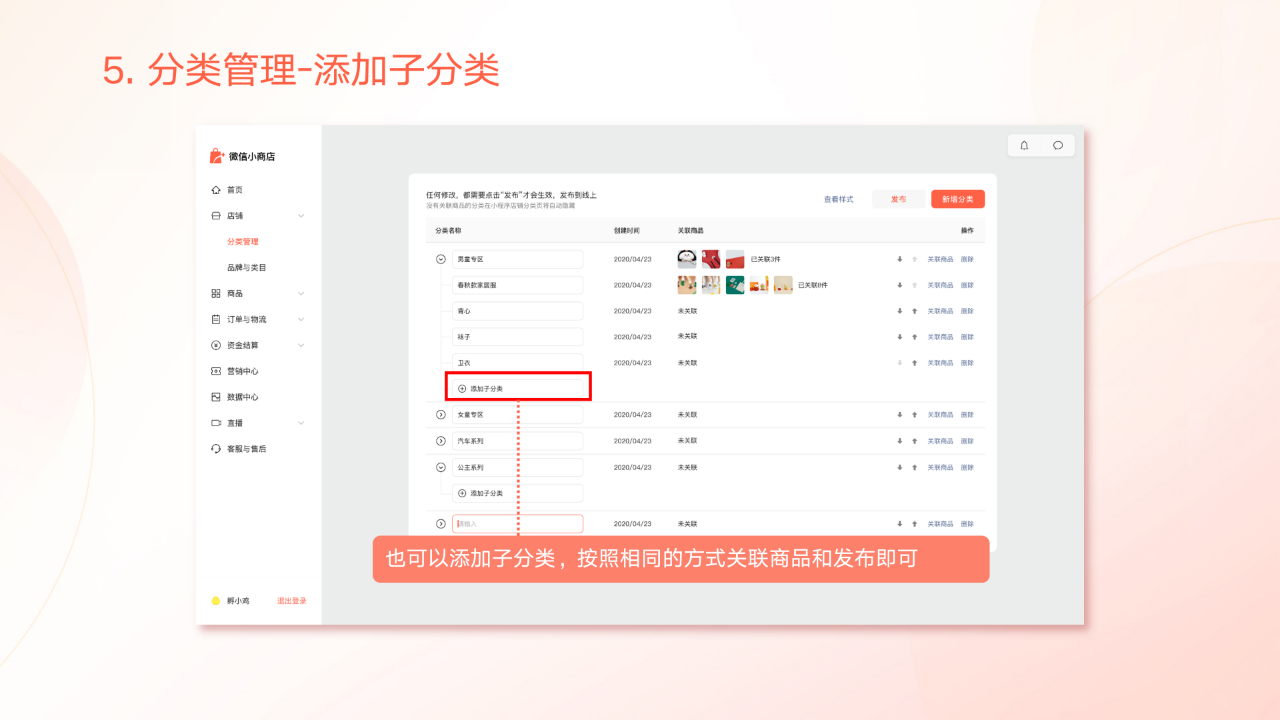
Task: Collapse the 公主系列 category
Action: pos(441,467)
